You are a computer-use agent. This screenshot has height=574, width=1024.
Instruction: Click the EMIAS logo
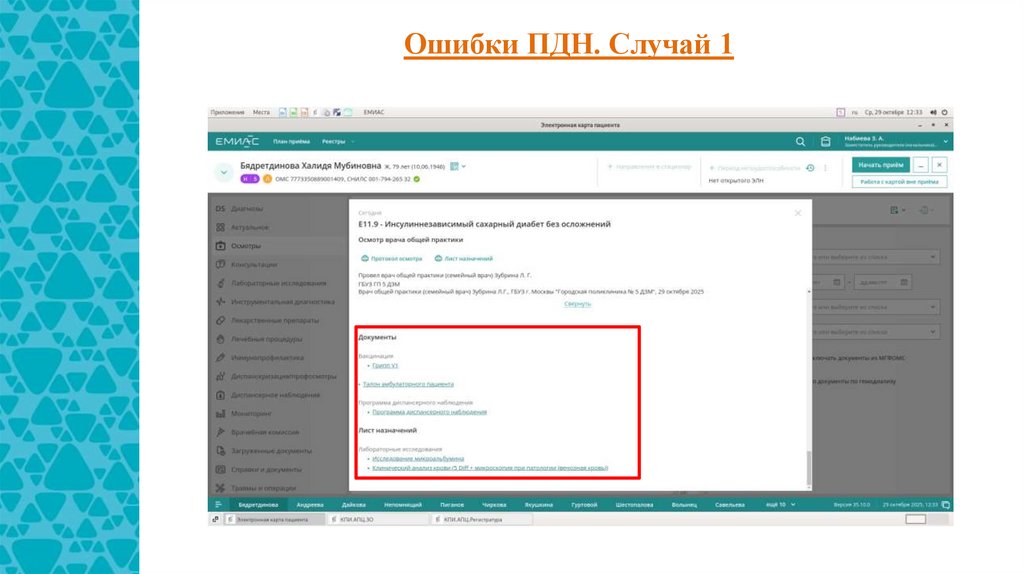point(237,142)
